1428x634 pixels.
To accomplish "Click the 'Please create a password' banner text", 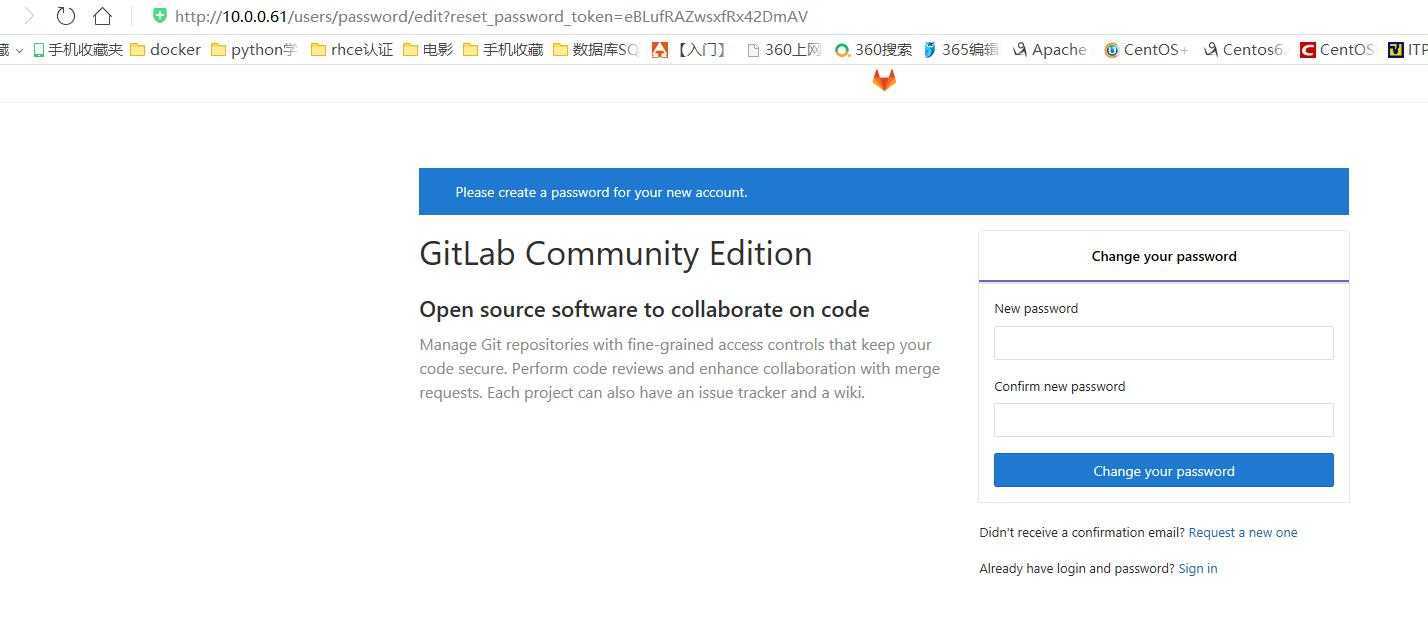I will pos(601,192).
